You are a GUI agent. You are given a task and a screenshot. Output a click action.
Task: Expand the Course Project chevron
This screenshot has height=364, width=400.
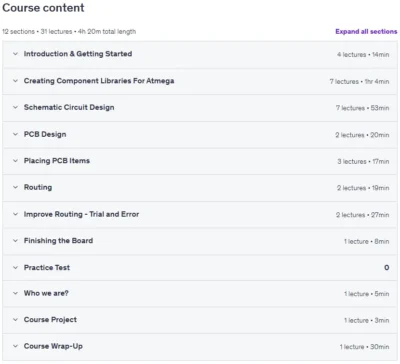click(x=15, y=320)
